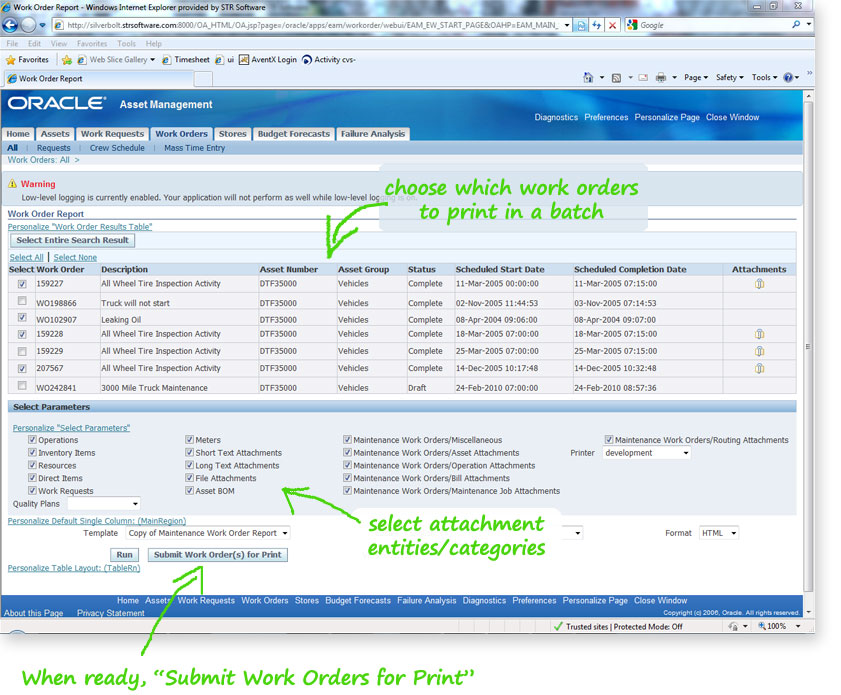This screenshot has height=695, width=841.
Task: Click the Select None link
Action: pyautogui.click(x=75, y=257)
